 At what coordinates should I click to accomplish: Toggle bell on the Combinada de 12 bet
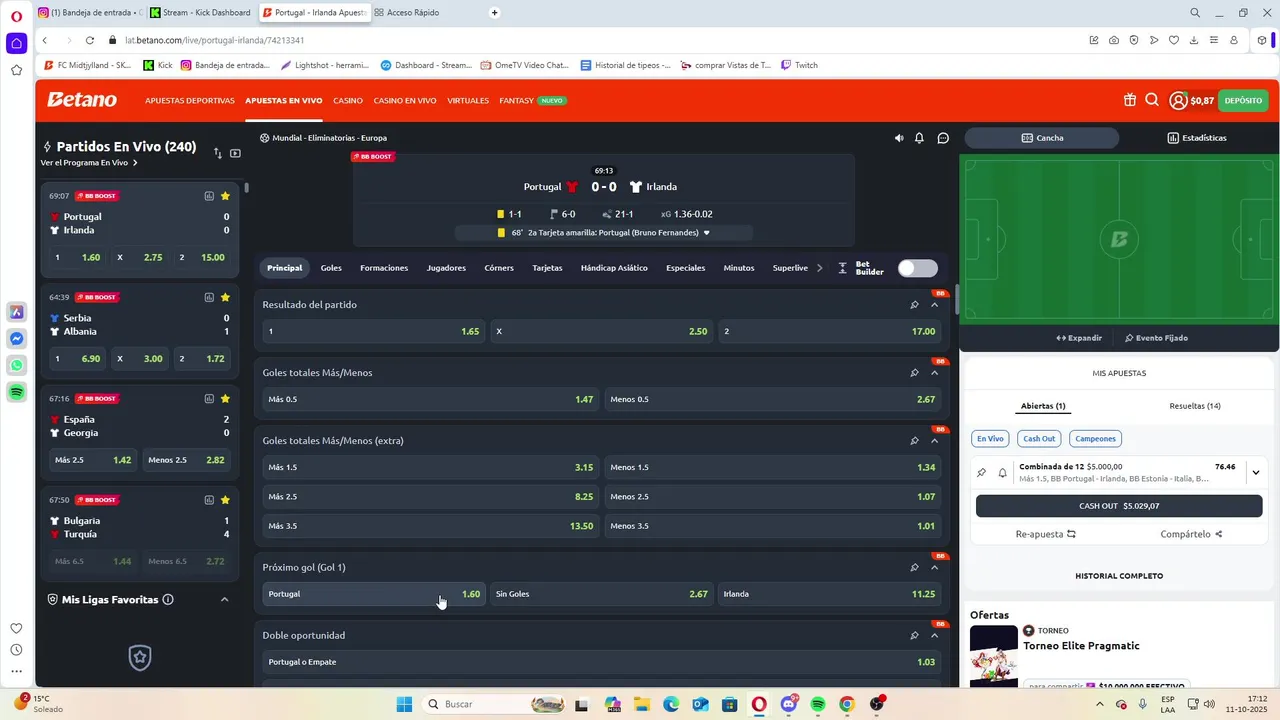1002,472
